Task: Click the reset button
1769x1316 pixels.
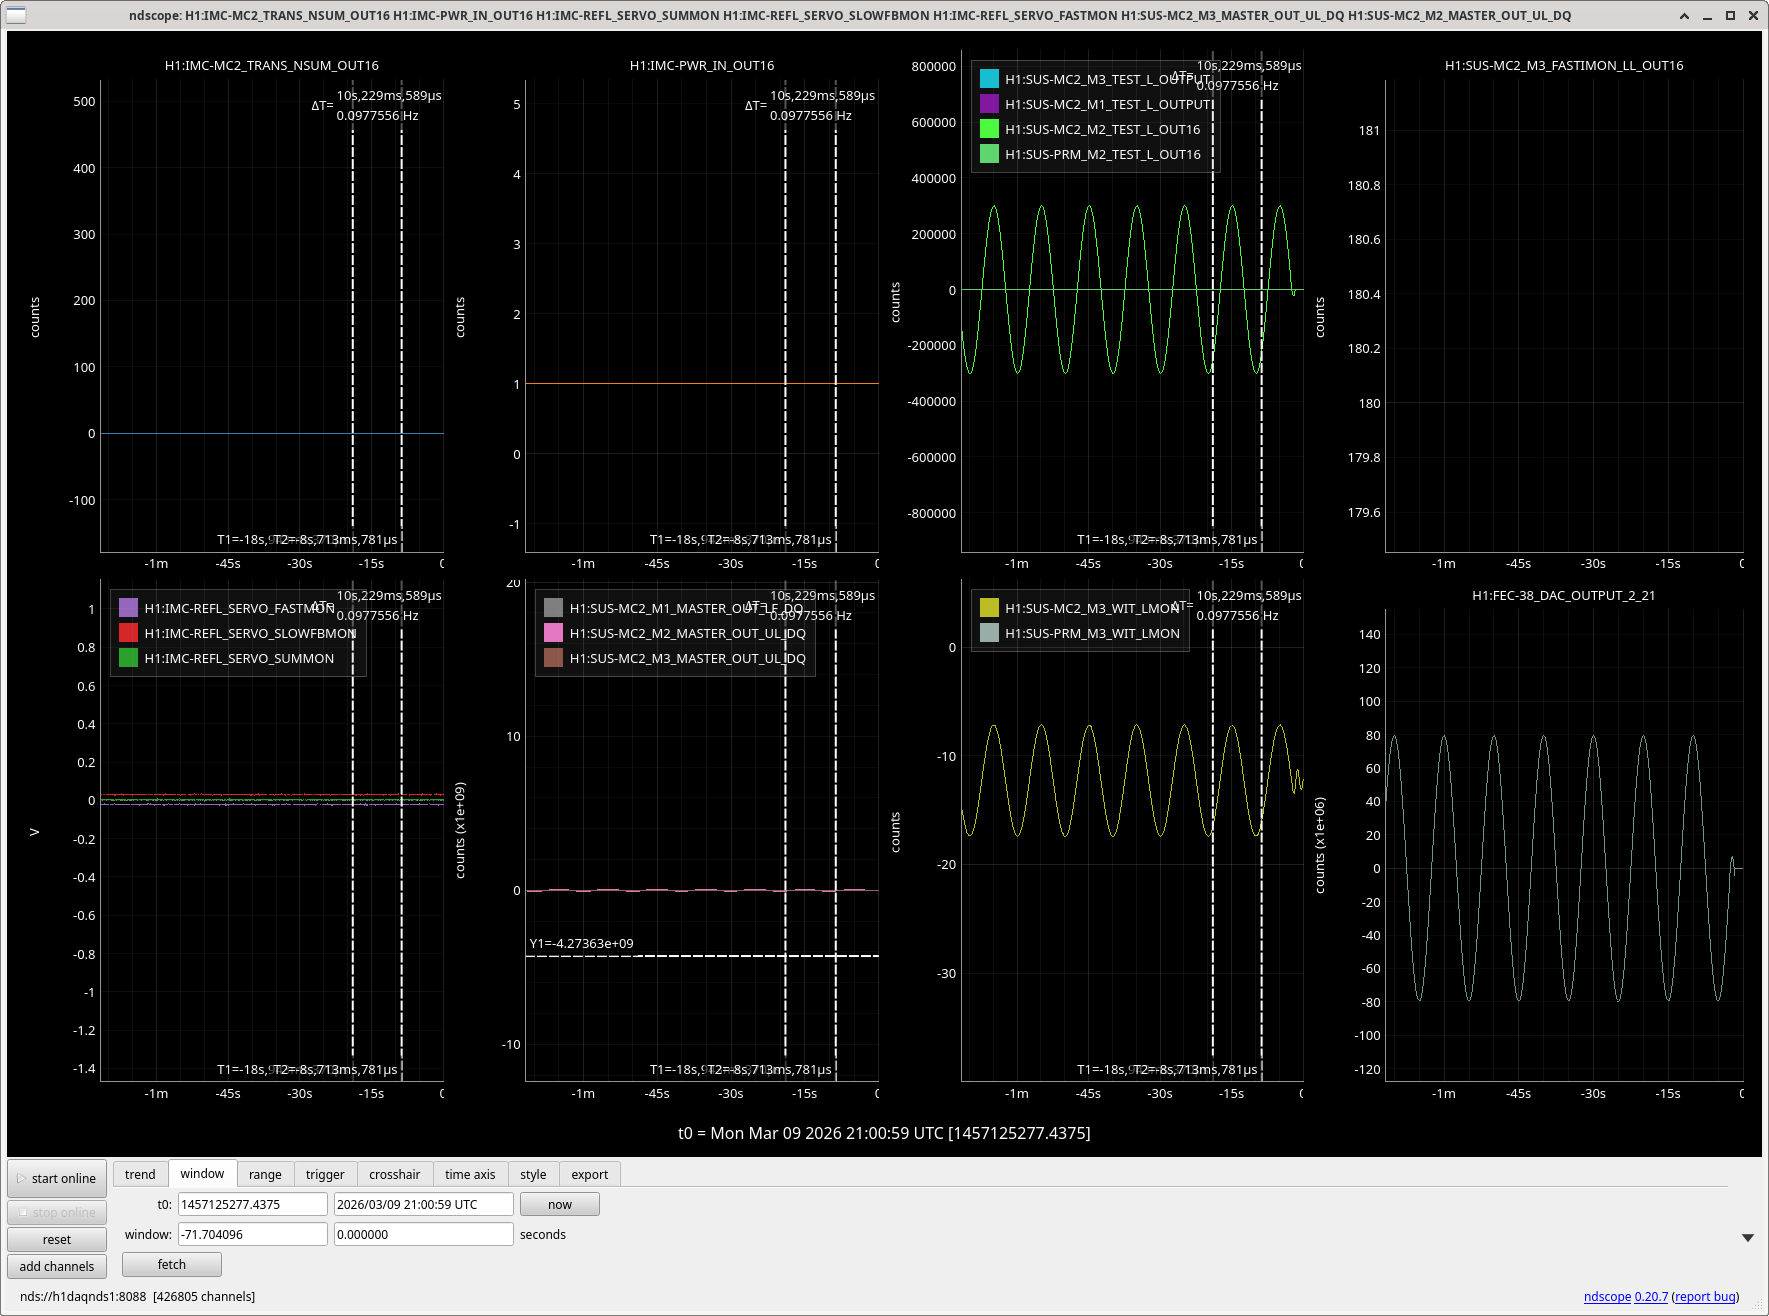Action: pos(57,1239)
